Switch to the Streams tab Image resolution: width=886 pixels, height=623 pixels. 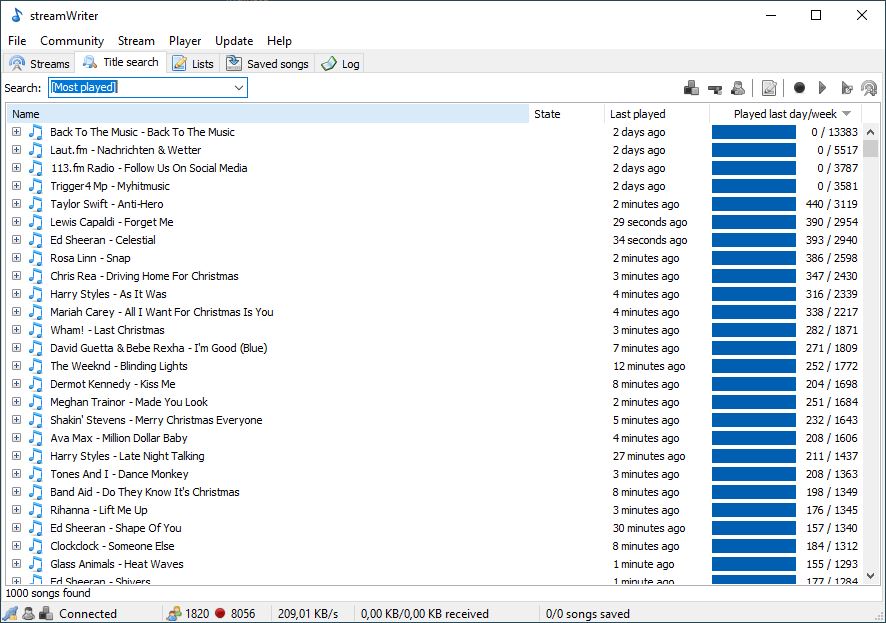tap(40, 63)
